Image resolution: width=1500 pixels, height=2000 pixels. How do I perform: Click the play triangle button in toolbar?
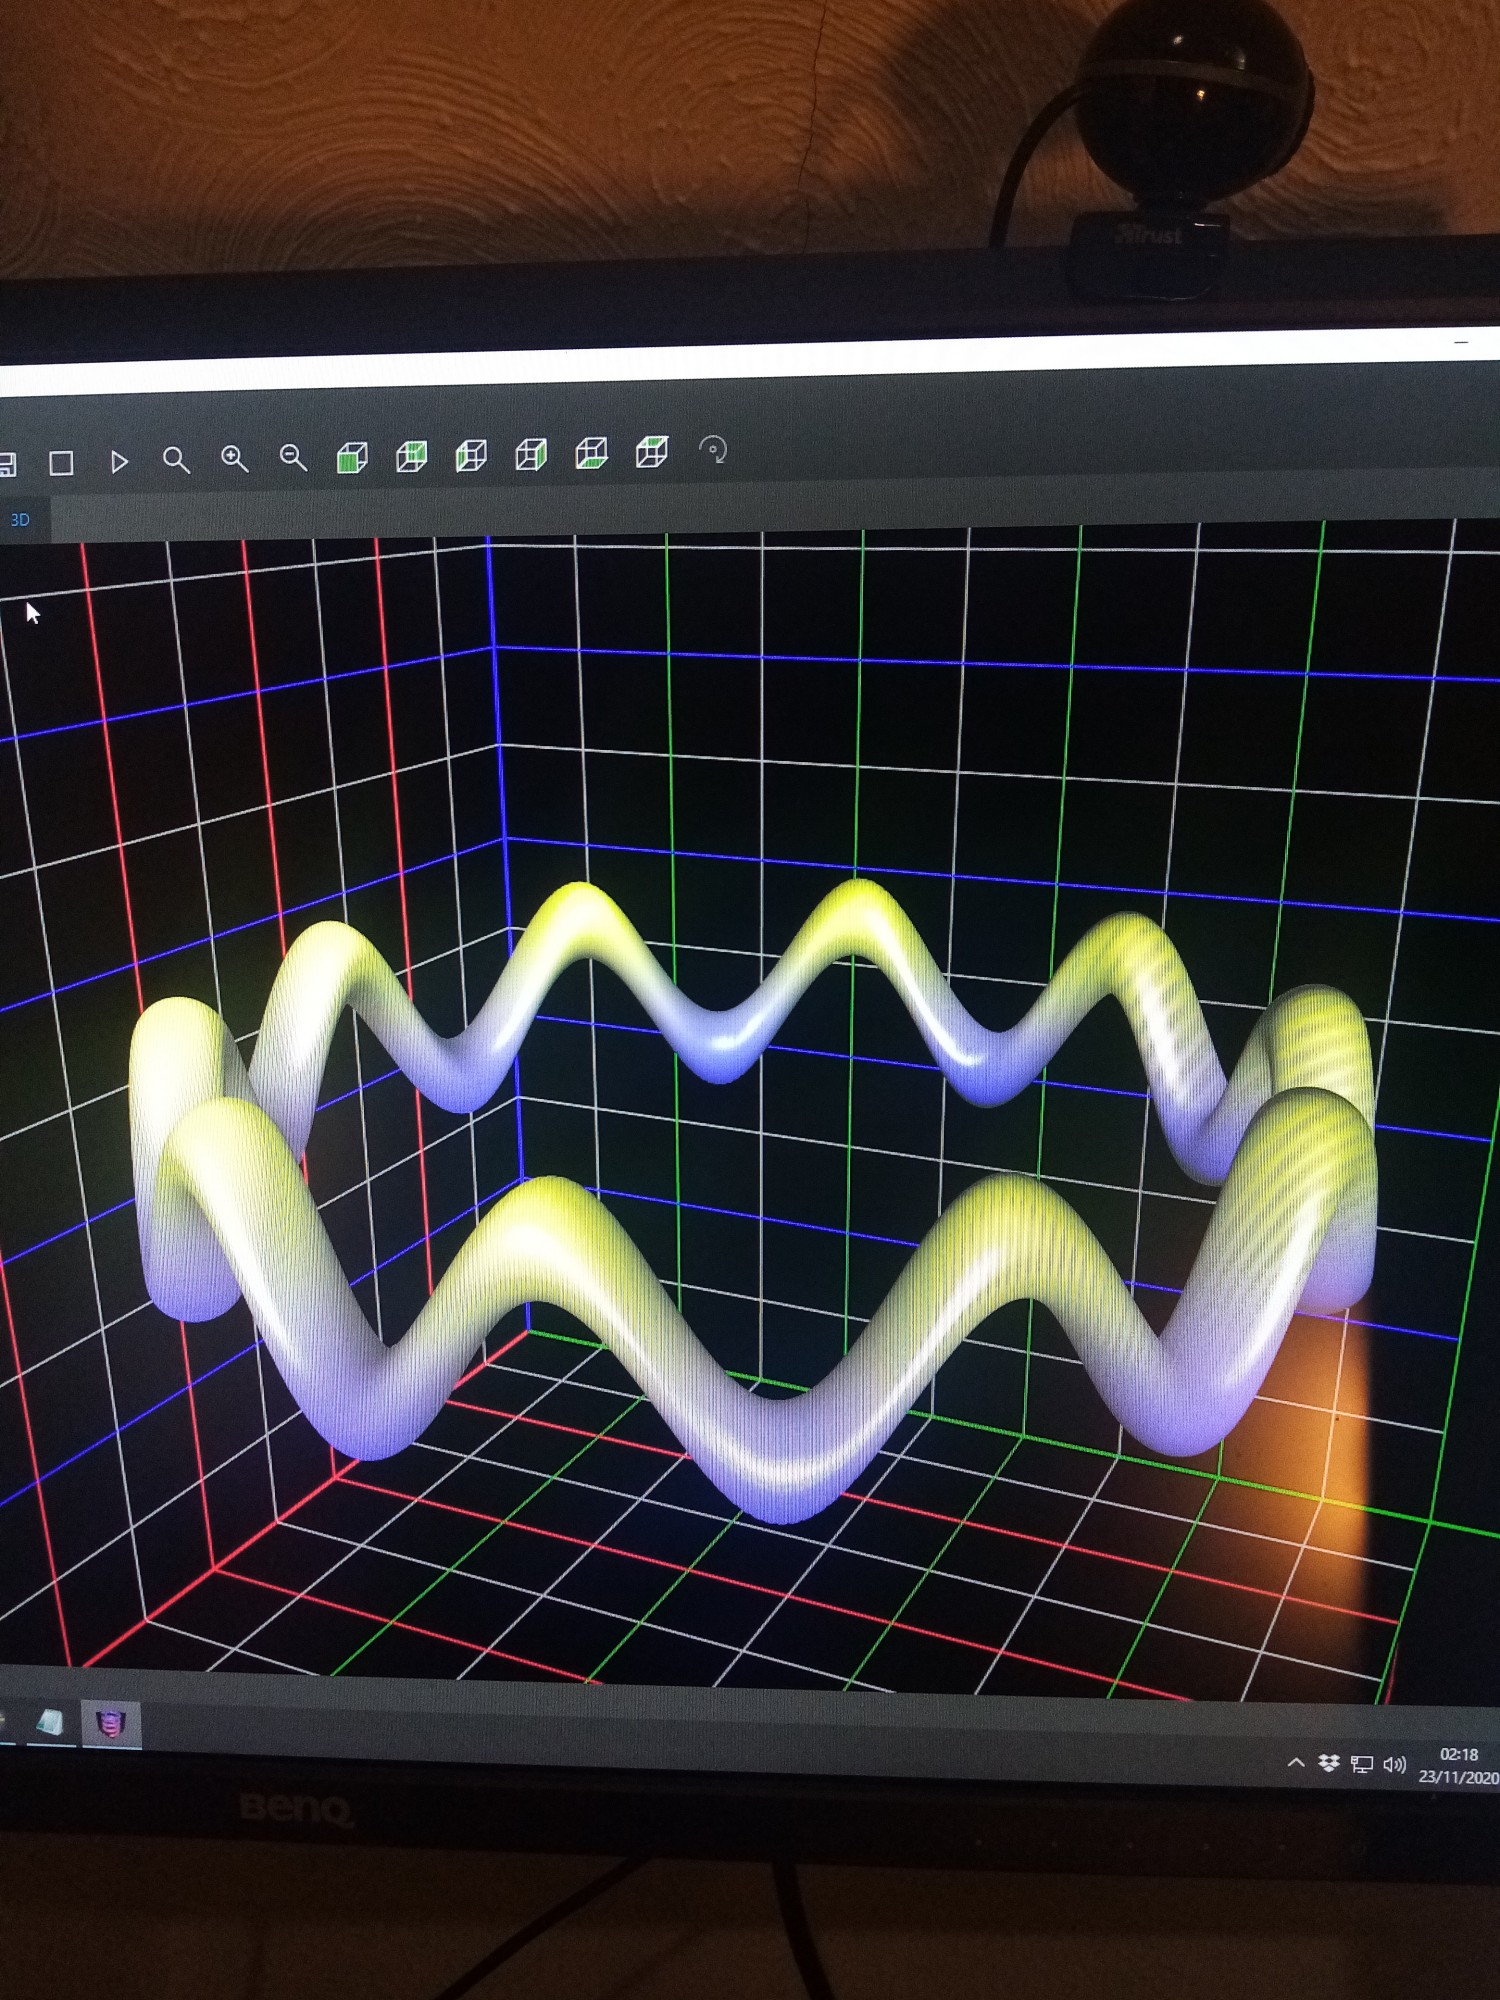tap(119, 462)
